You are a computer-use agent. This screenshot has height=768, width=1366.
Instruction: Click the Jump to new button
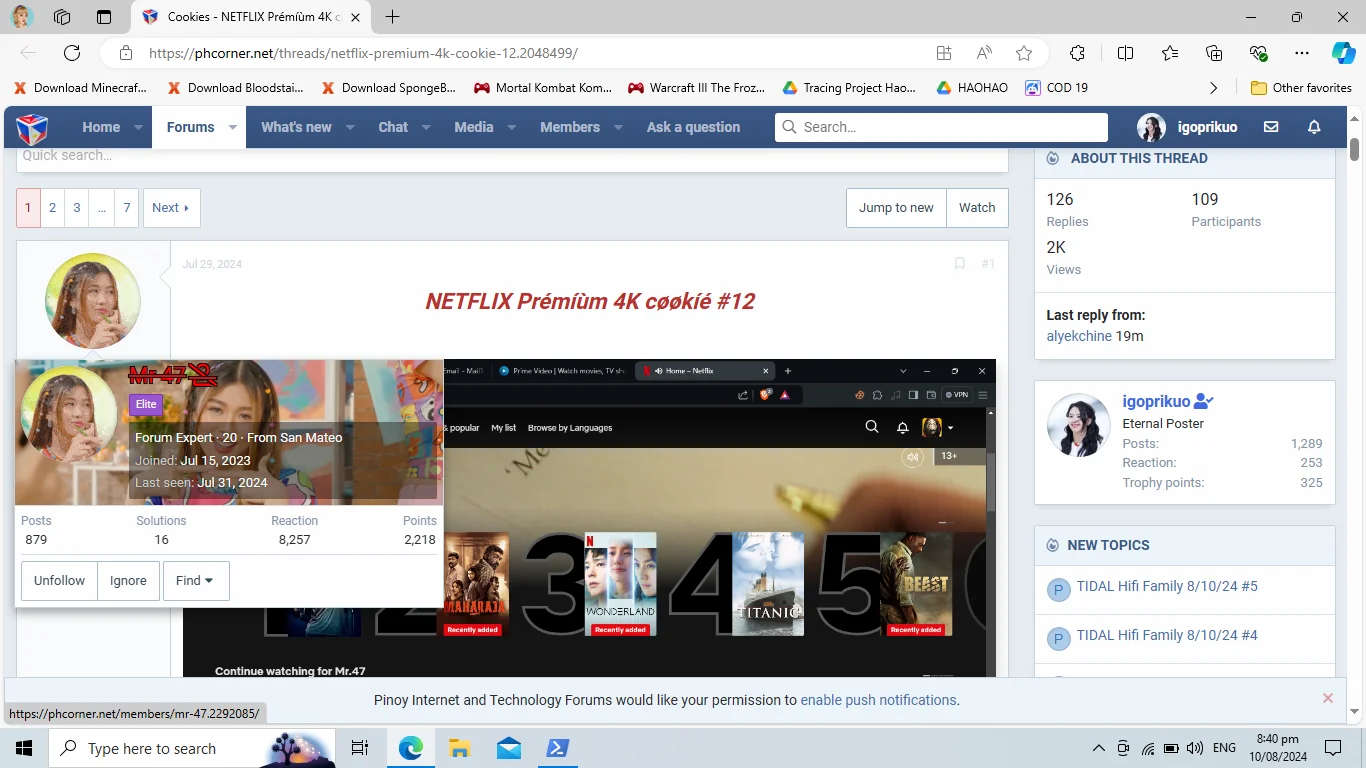pos(896,208)
